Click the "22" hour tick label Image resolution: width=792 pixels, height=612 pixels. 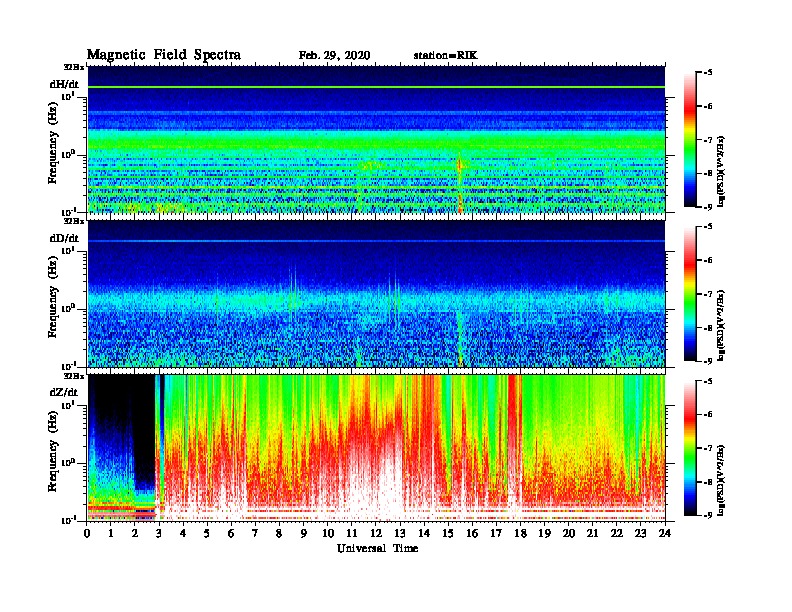point(617,533)
